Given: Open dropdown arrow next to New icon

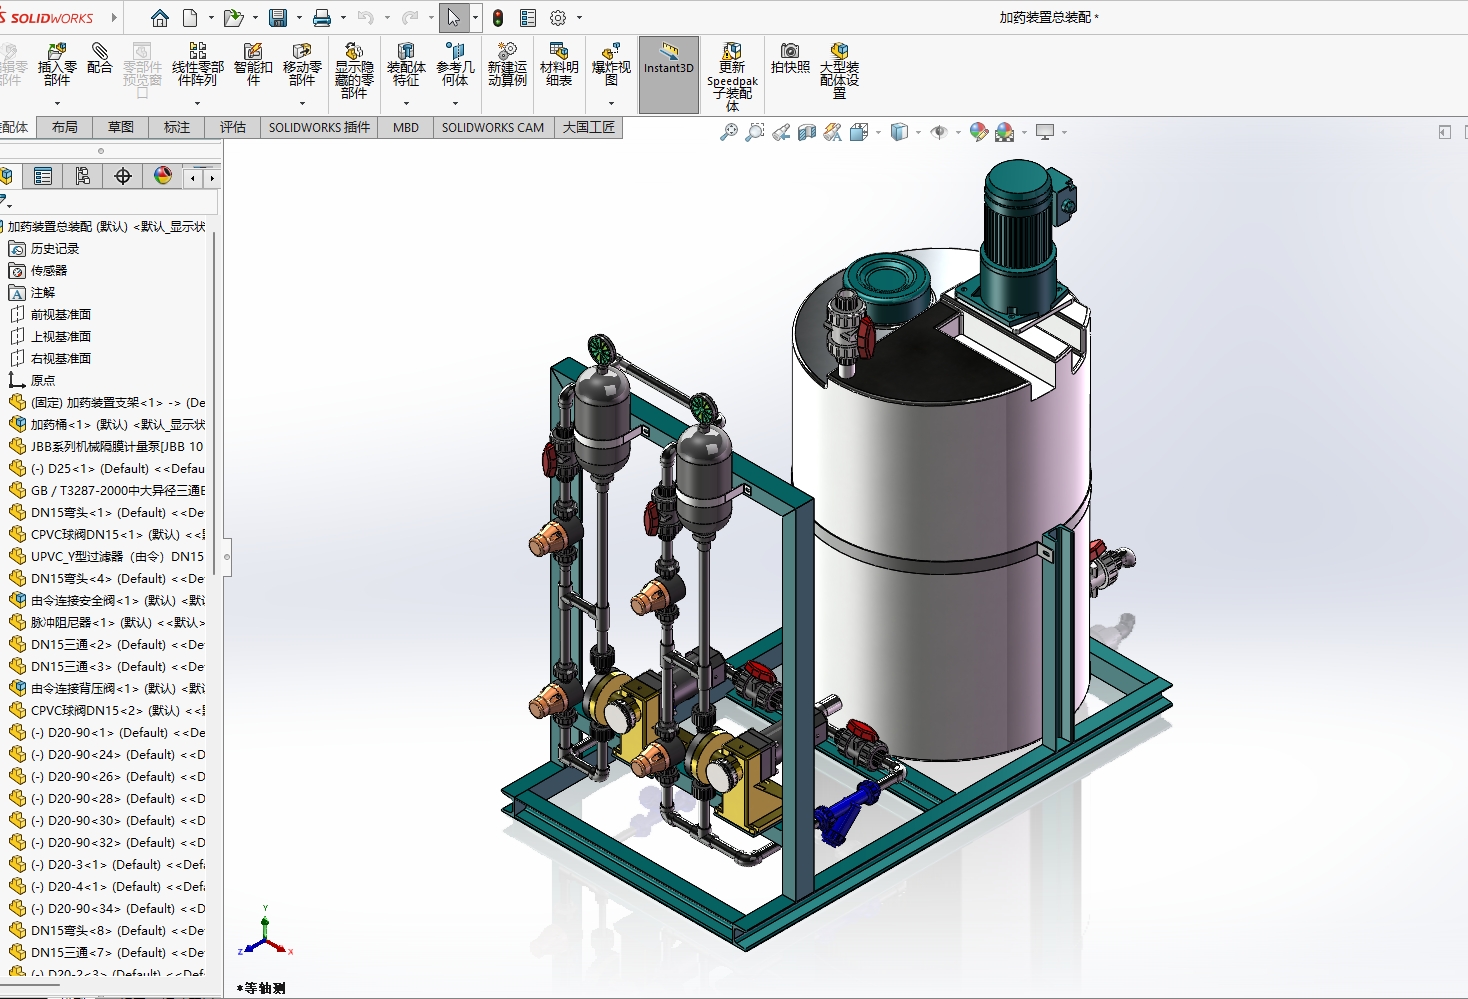Looking at the screenshot, I should 211,18.
